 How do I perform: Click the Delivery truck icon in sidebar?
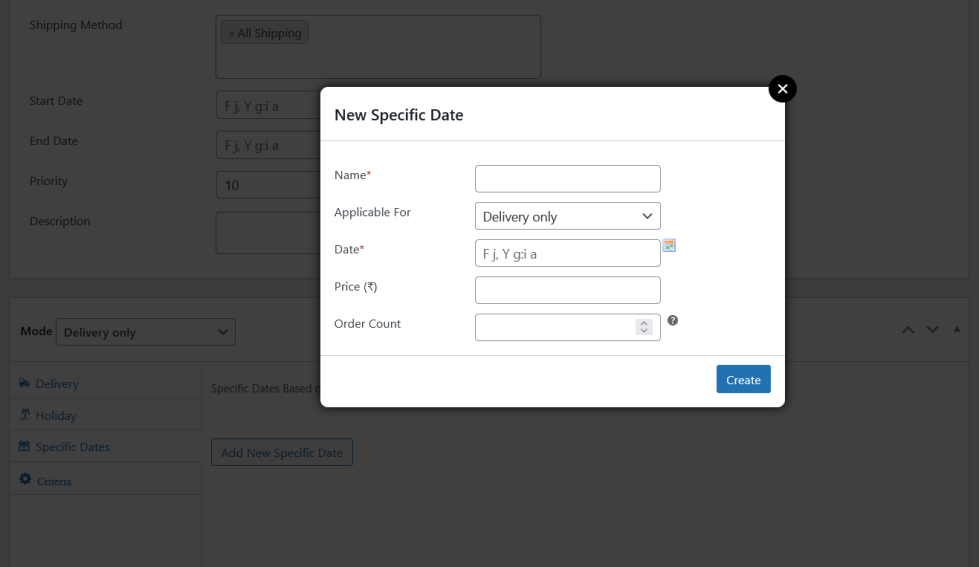click(x=24, y=383)
